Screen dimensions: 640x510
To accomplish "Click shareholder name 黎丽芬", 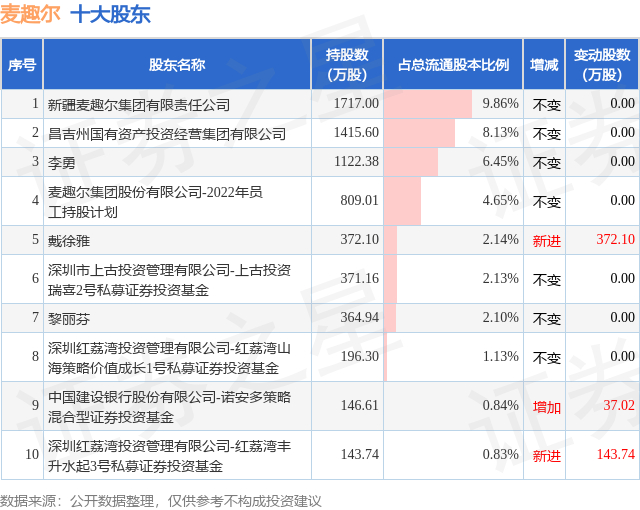I will coord(69,319).
